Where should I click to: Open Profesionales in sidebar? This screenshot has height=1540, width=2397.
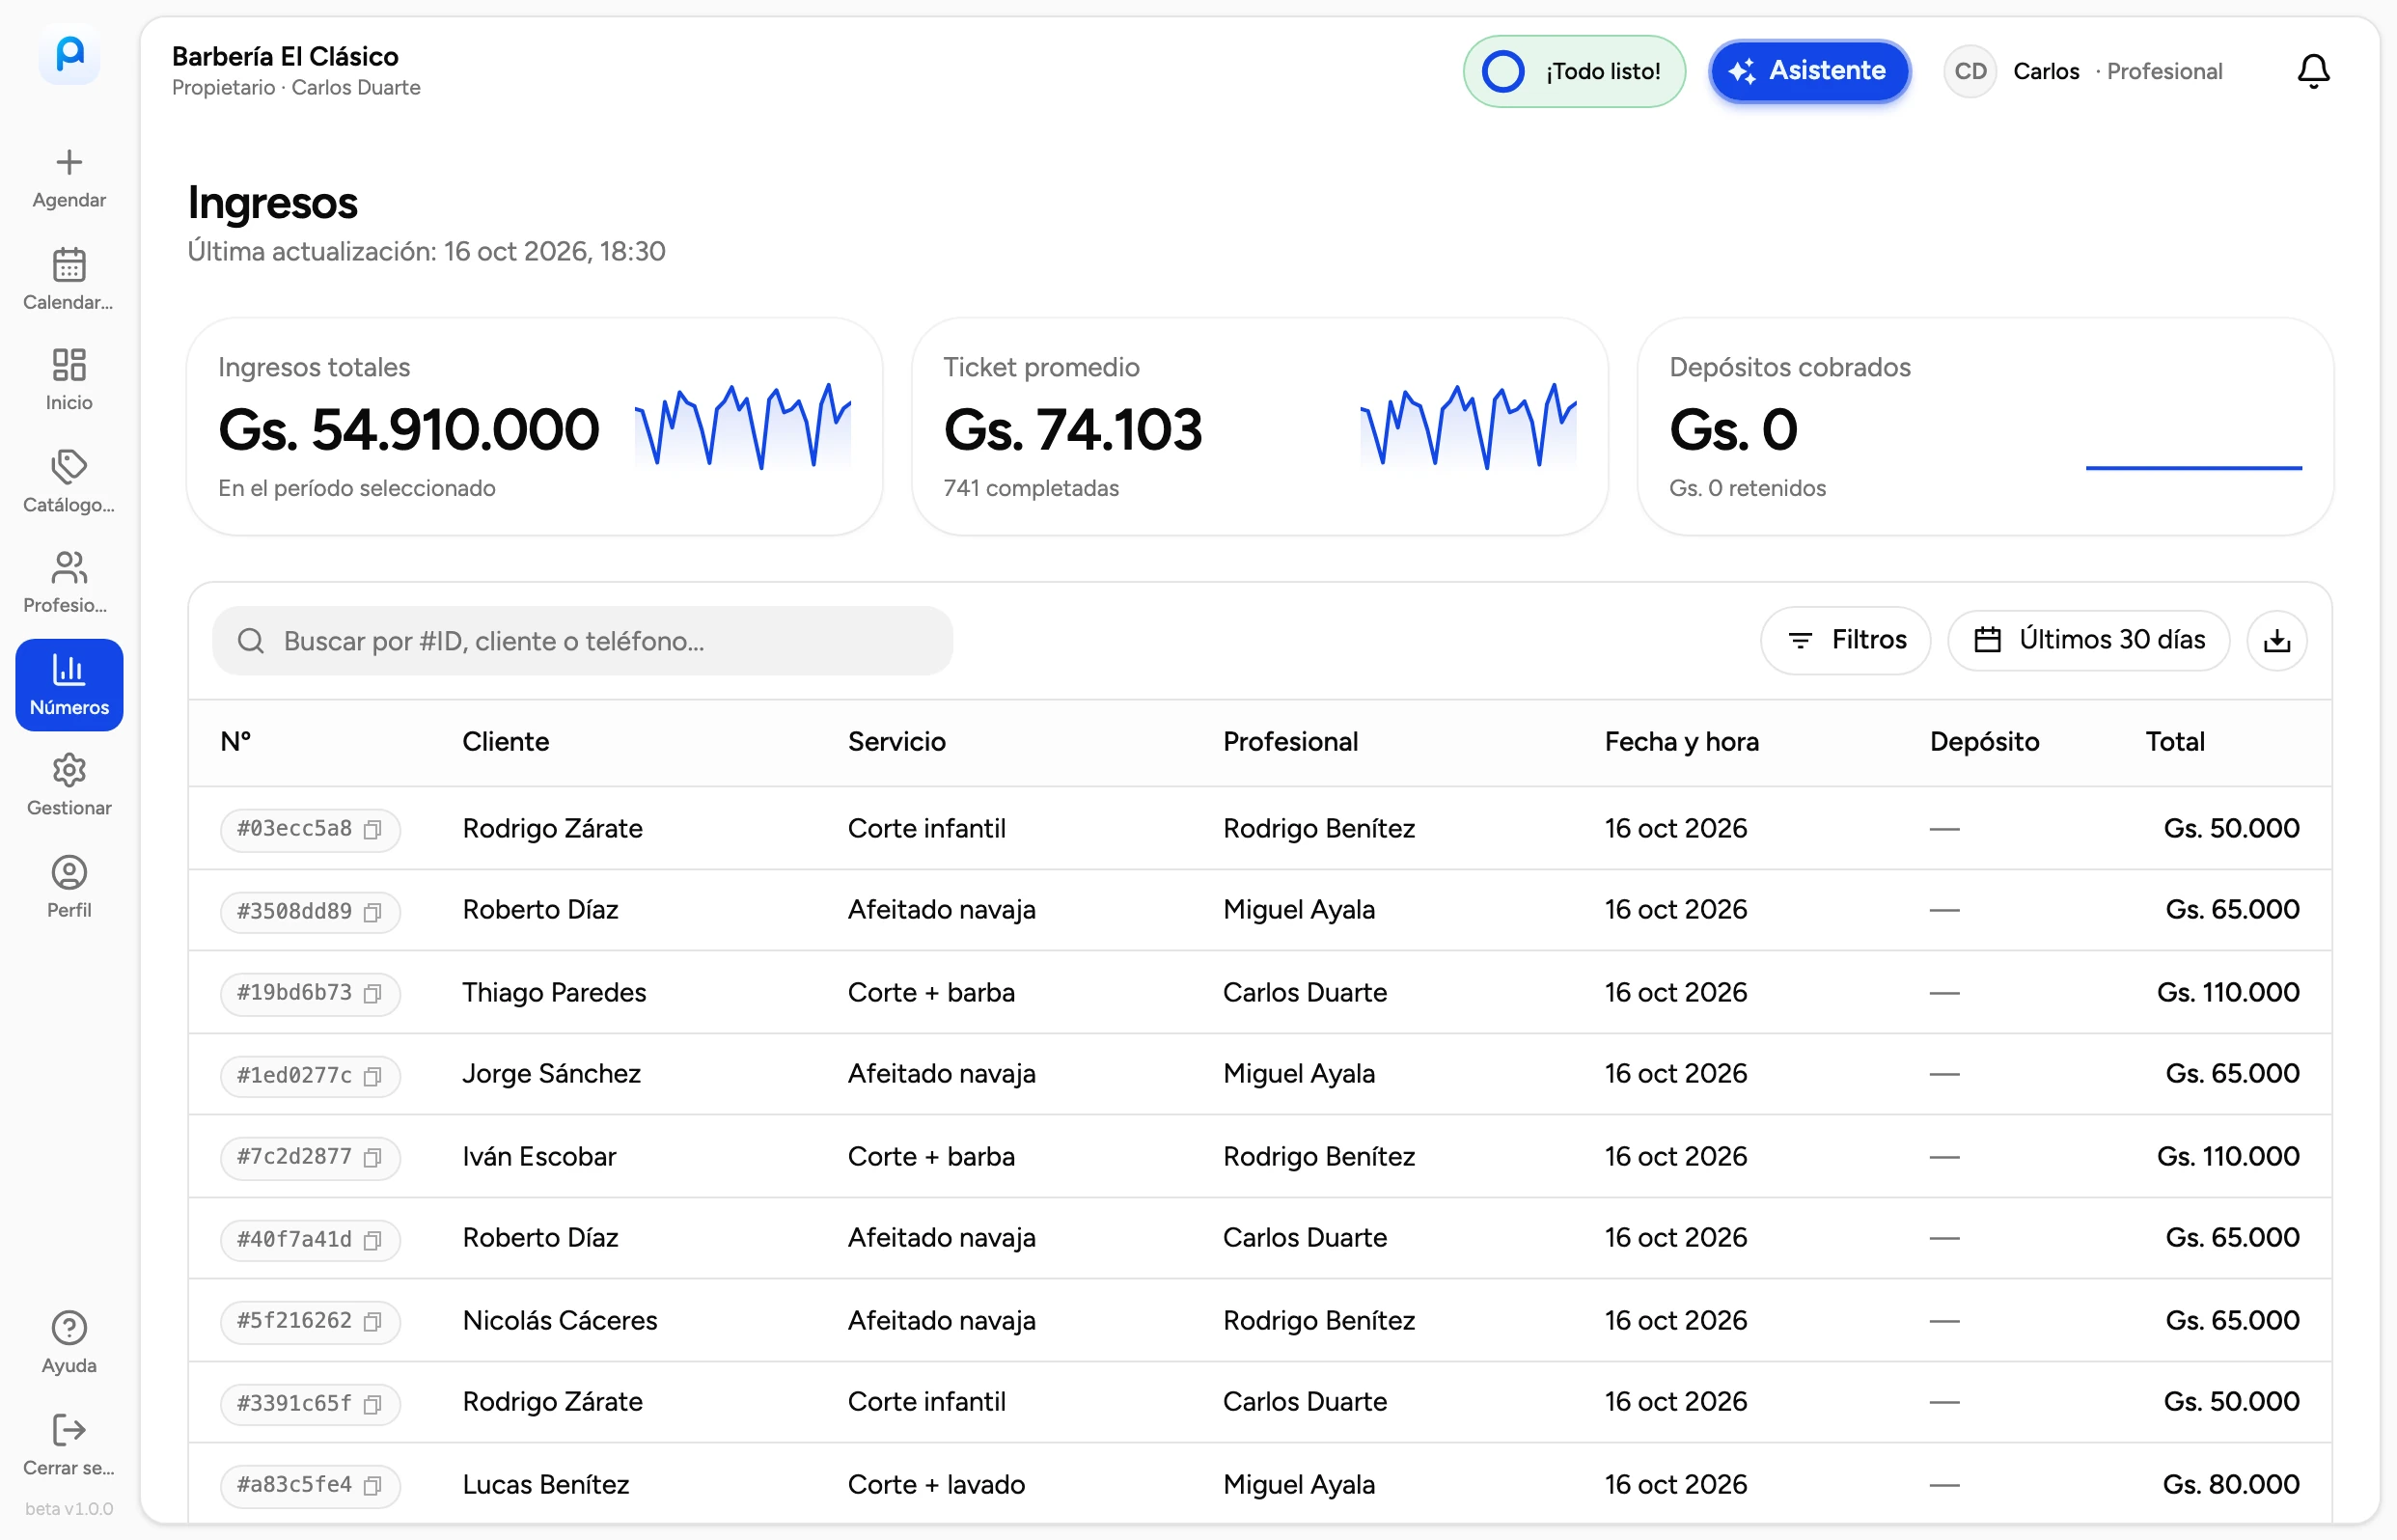click(69, 583)
